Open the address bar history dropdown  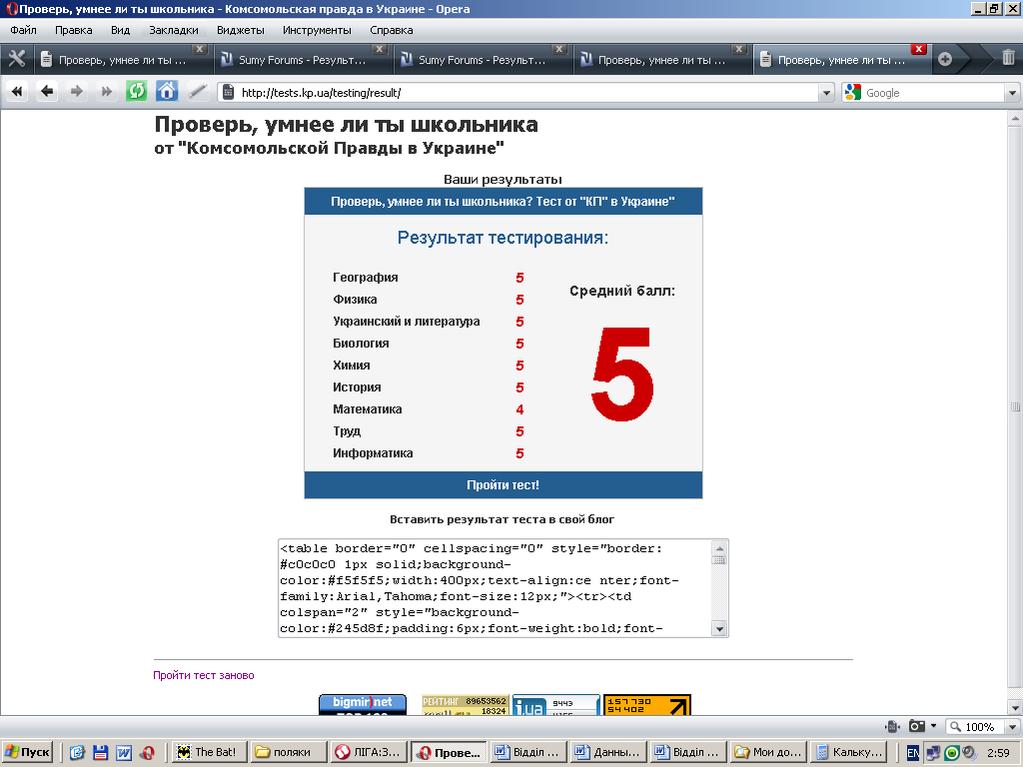pyautogui.click(x=826, y=93)
